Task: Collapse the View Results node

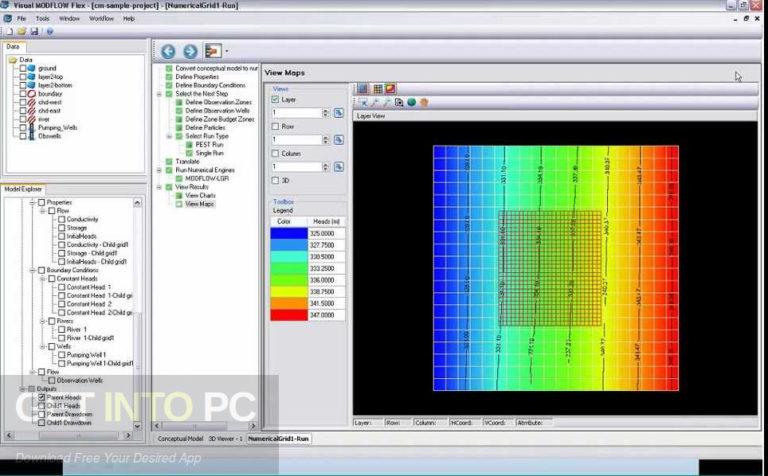Action: tap(159, 187)
